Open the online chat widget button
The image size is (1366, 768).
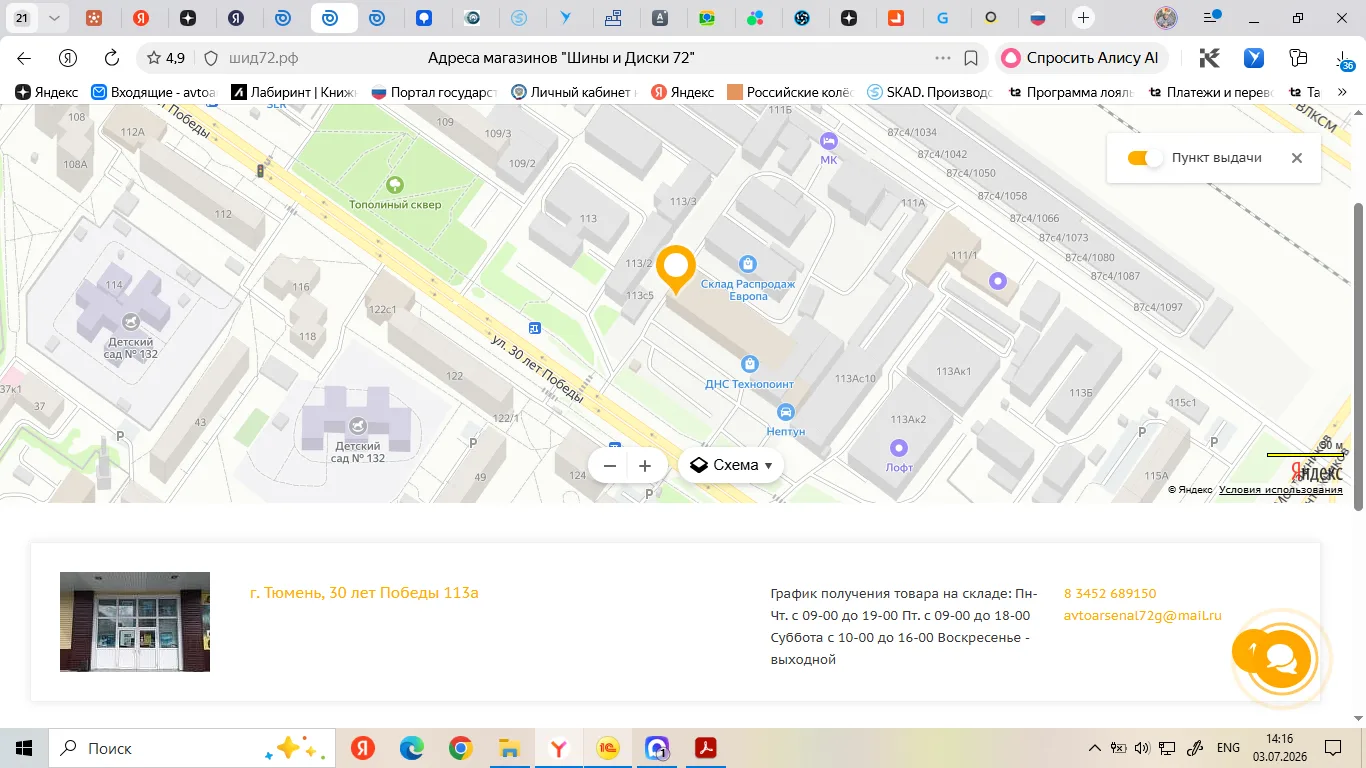click(x=1280, y=657)
